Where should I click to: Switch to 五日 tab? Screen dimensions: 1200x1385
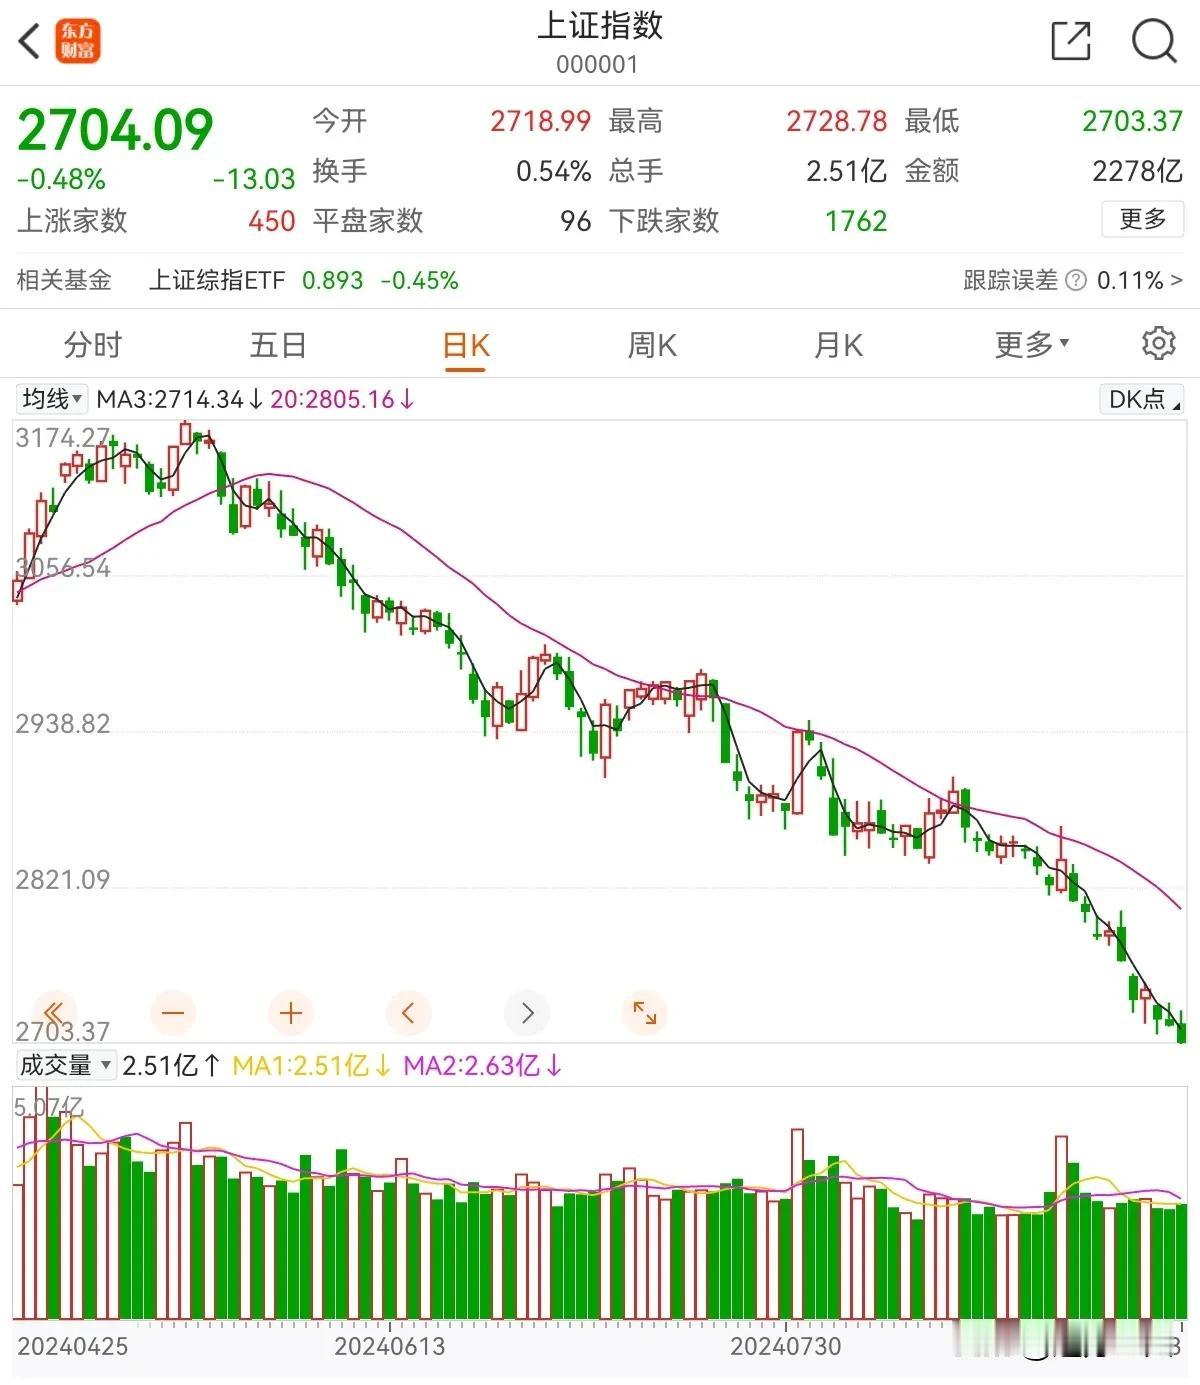click(277, 345)
